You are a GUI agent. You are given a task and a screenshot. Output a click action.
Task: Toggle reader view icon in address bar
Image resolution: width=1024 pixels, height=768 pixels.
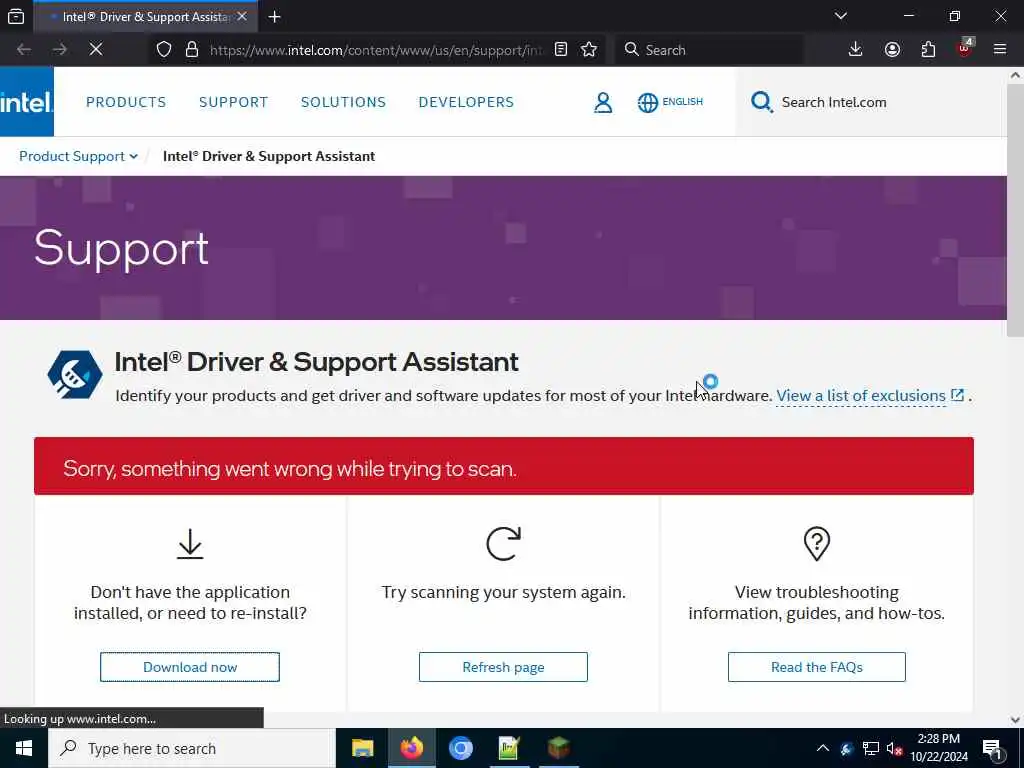tap(561, 50)
